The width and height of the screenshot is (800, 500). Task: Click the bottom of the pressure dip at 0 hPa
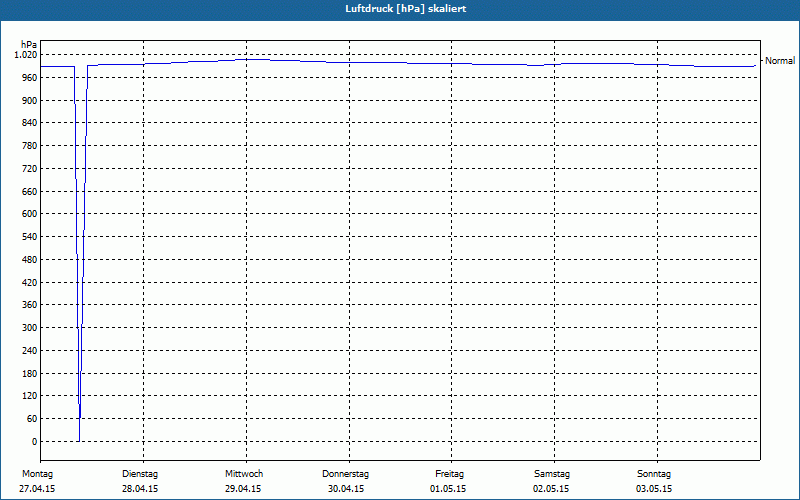pyautogui.click(x=79, y=441)
